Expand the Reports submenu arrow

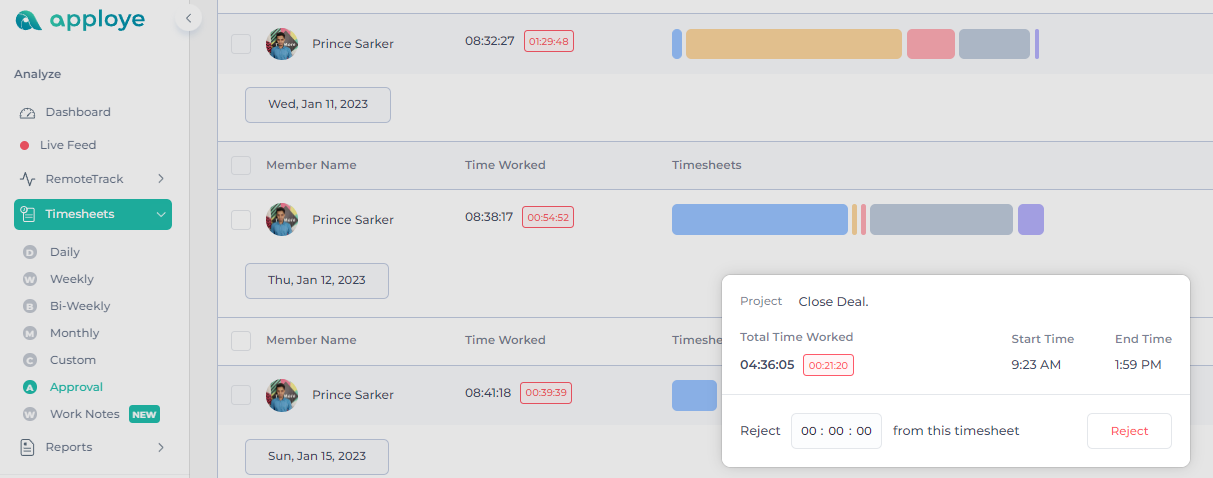[161, 447]
